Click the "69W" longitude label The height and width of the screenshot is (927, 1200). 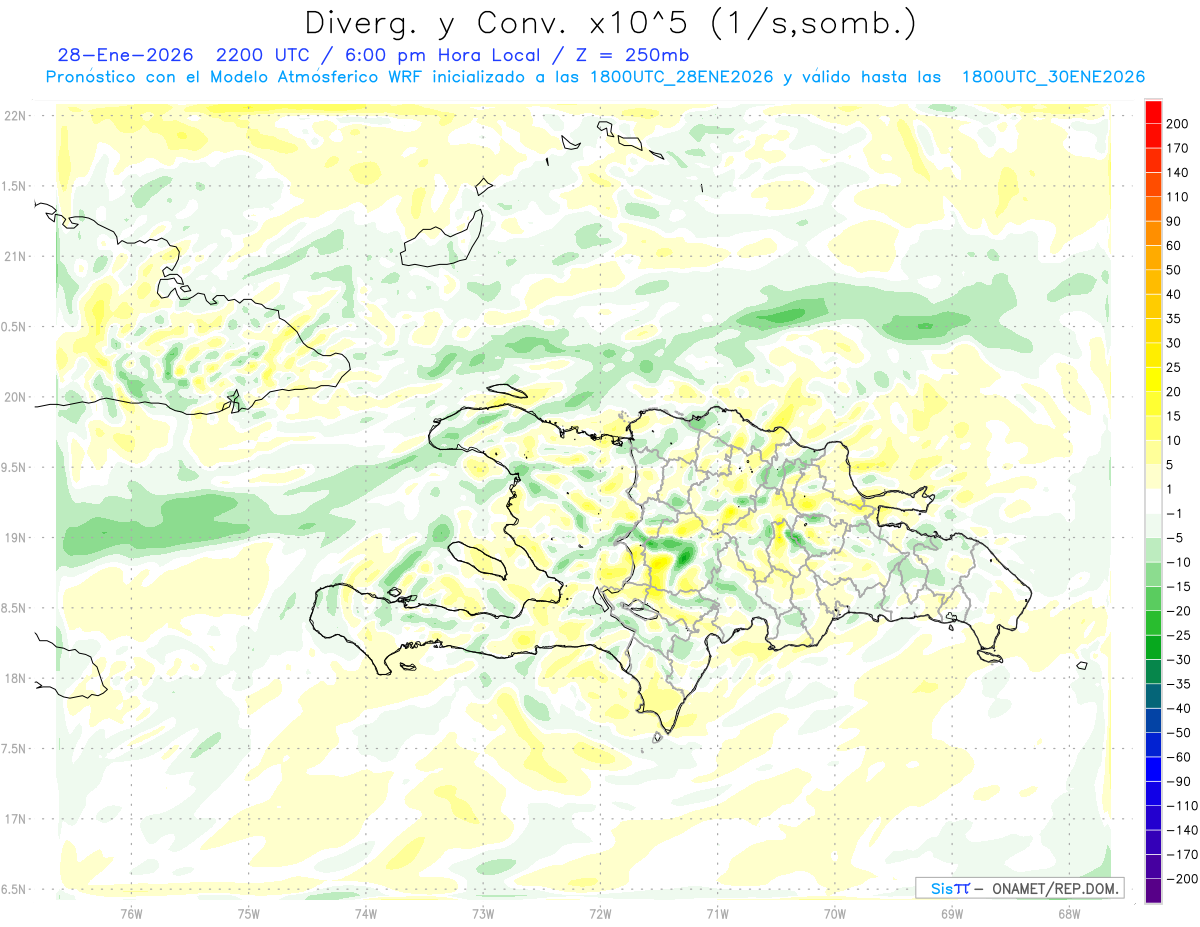[952, 913]
